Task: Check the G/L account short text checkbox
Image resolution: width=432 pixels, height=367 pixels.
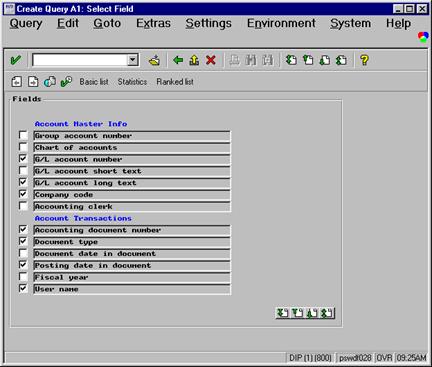Action: 23,171
